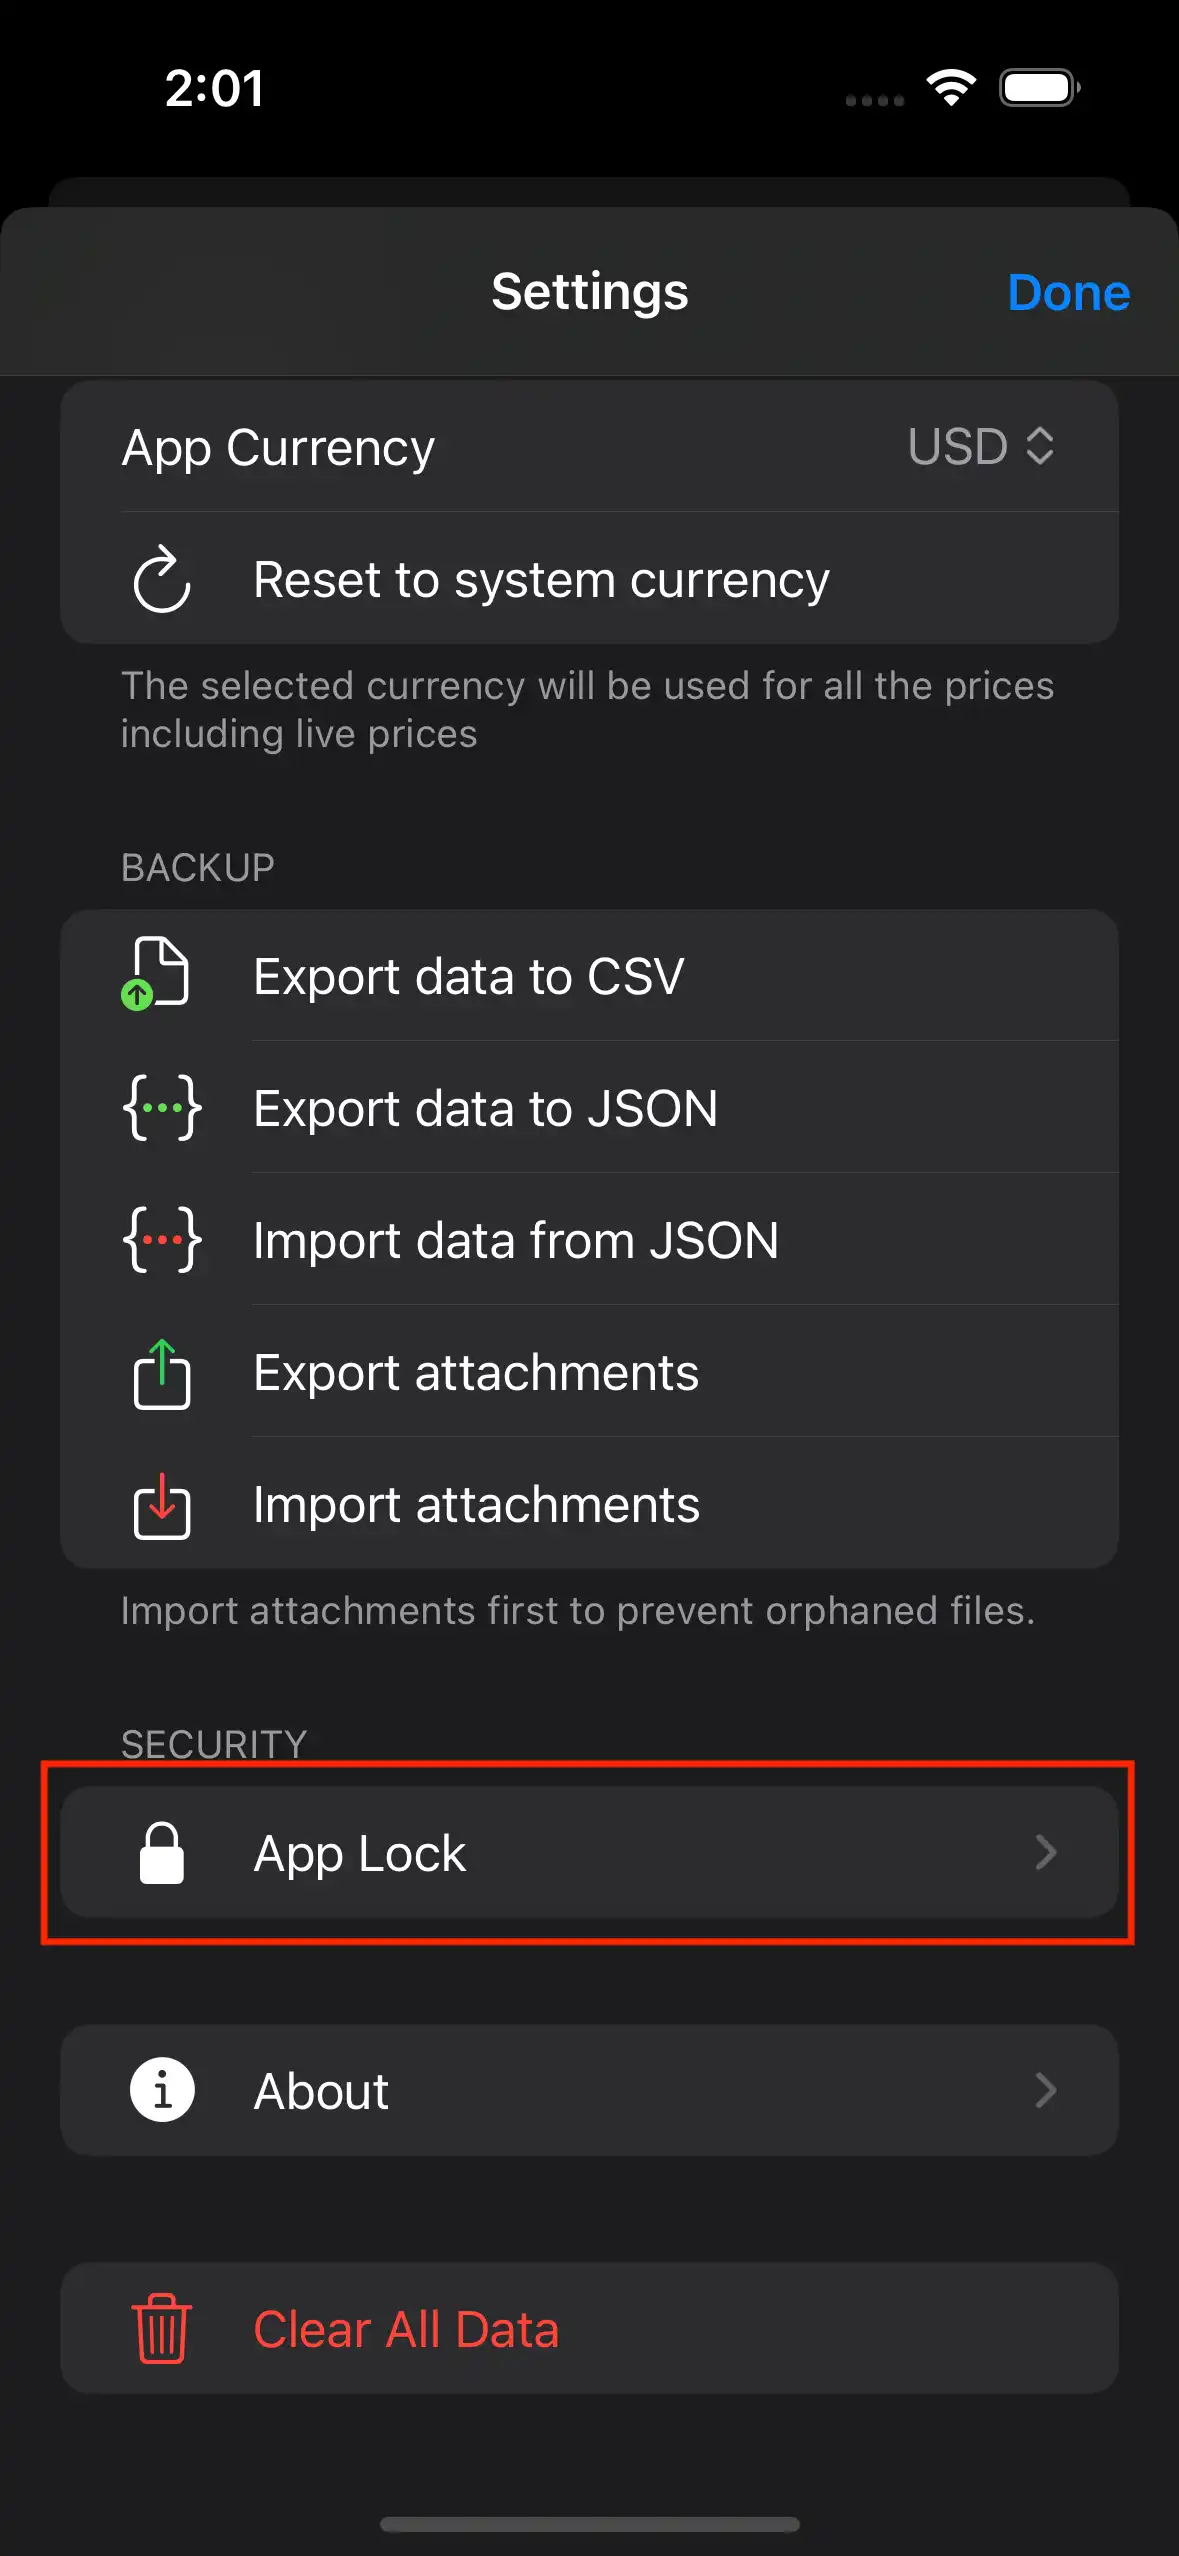Image resolution: width=1179 pixels, height=2556 pixels.
Task: Tap the Export data to CSV row
Action: (x=588, y=975)
